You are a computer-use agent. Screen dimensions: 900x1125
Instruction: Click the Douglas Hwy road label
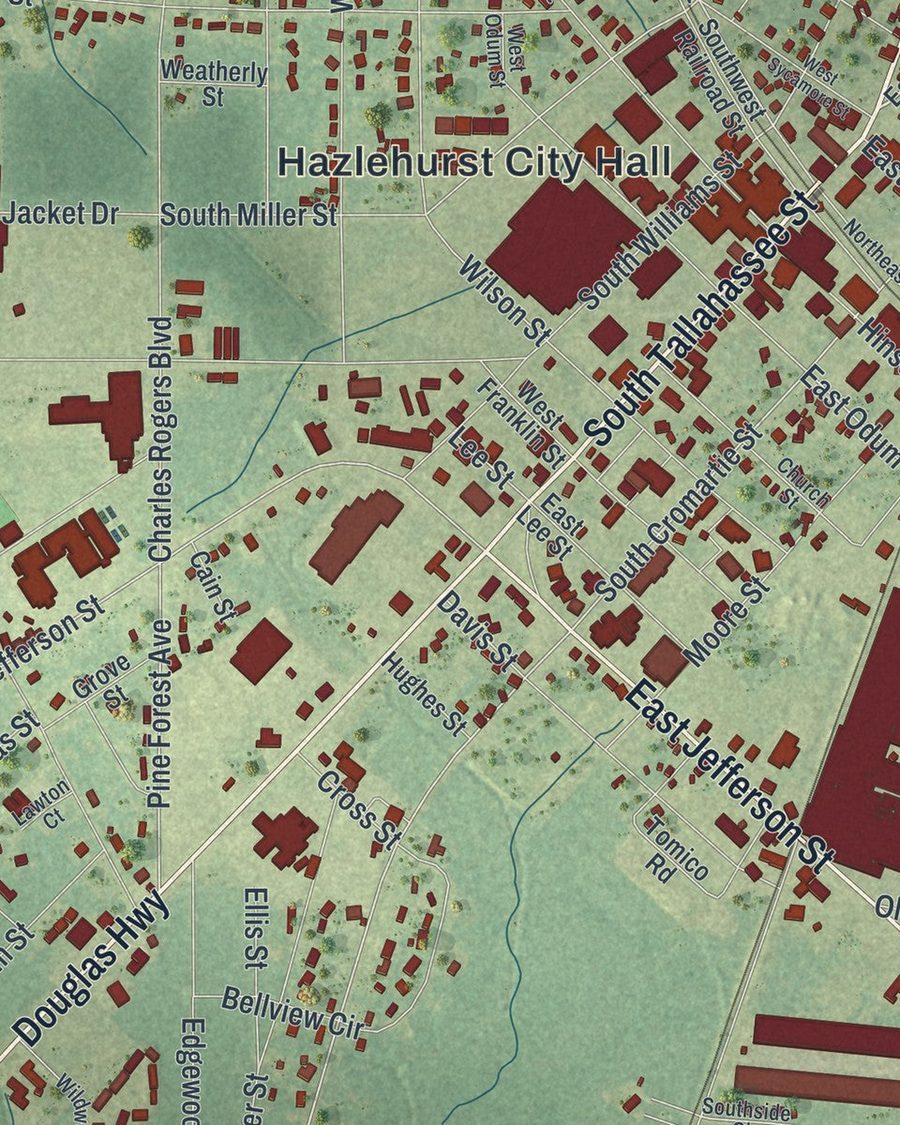coord(91,967)
